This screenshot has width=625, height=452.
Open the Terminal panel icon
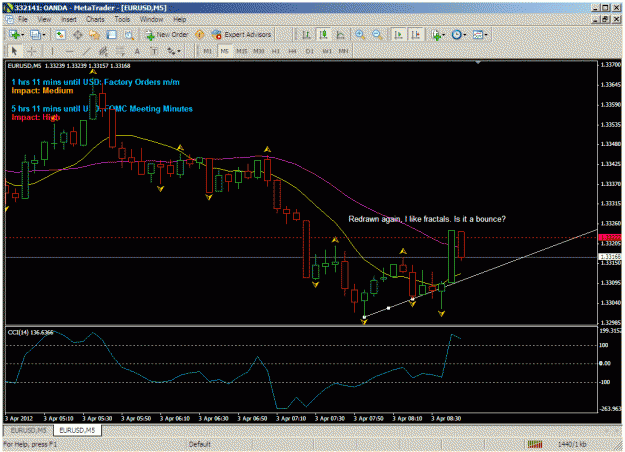(x=112, y=35)
